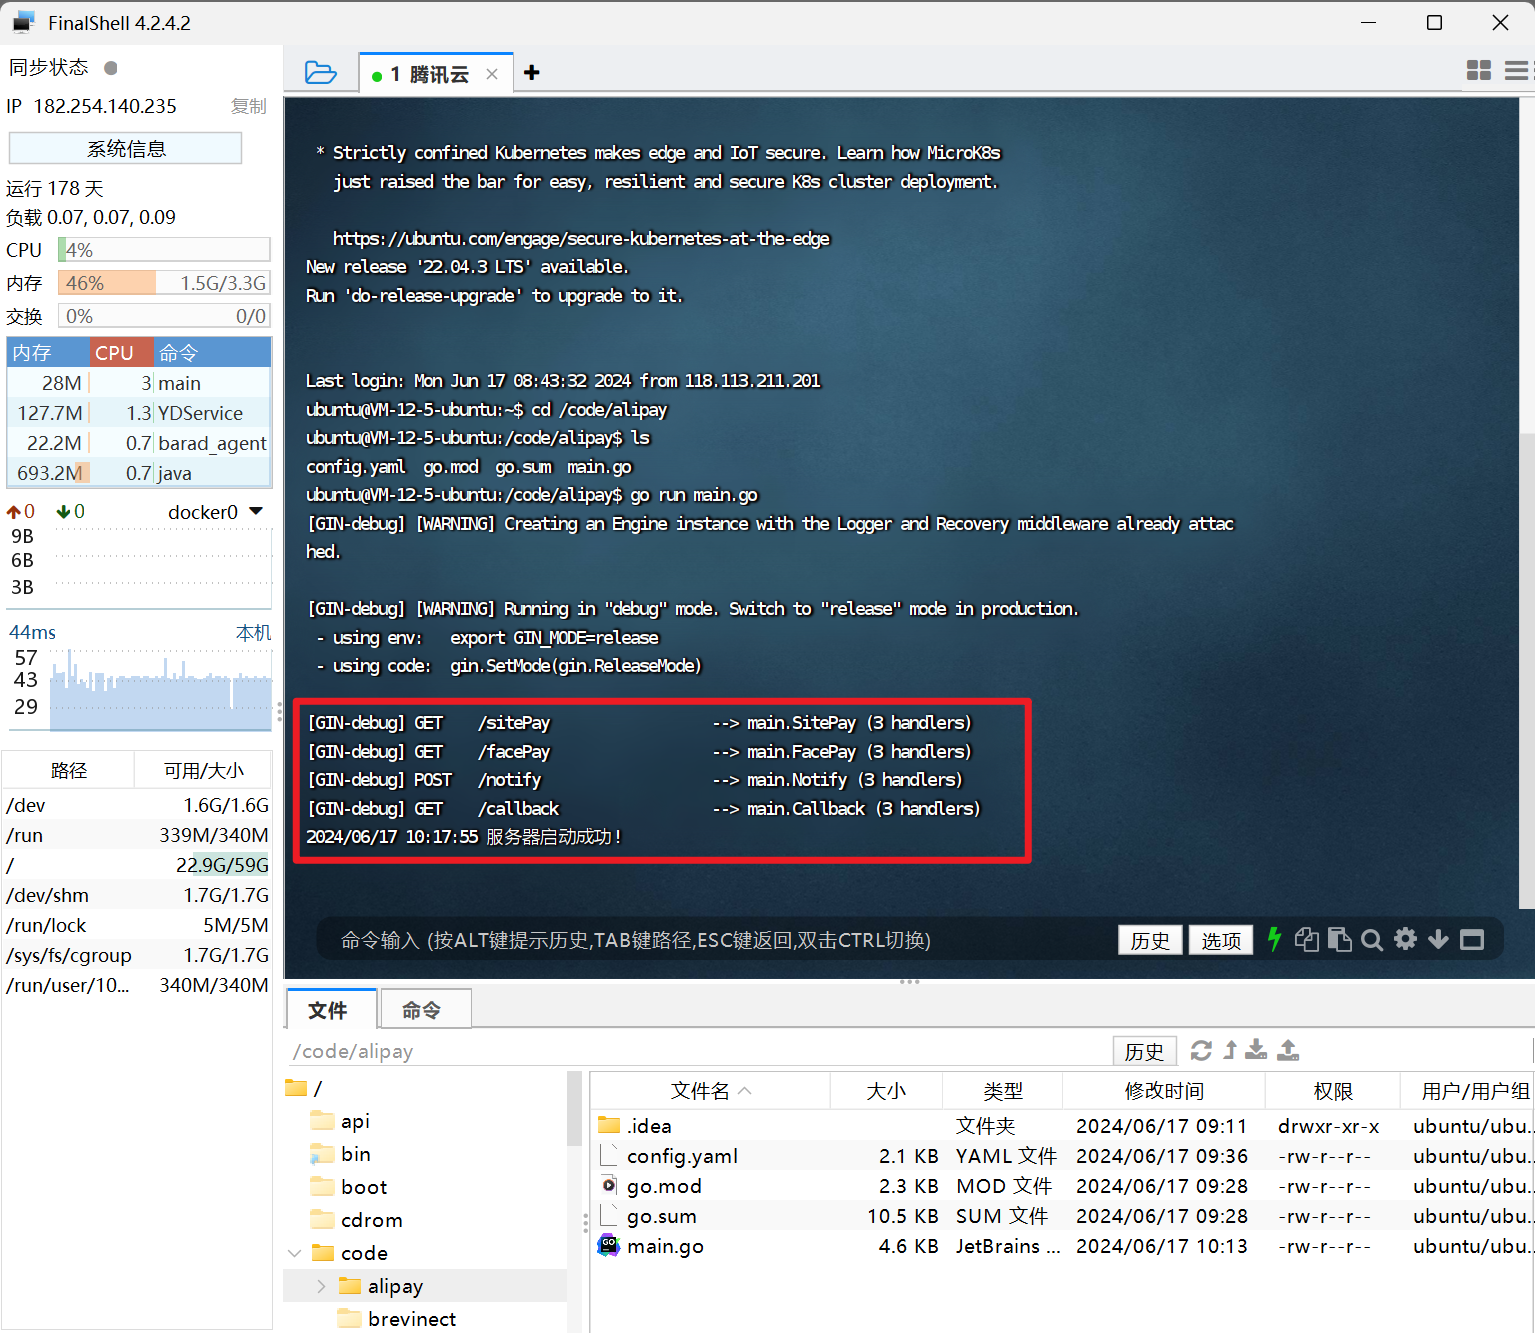Open terminal settings gear icon

[1405, 939]
